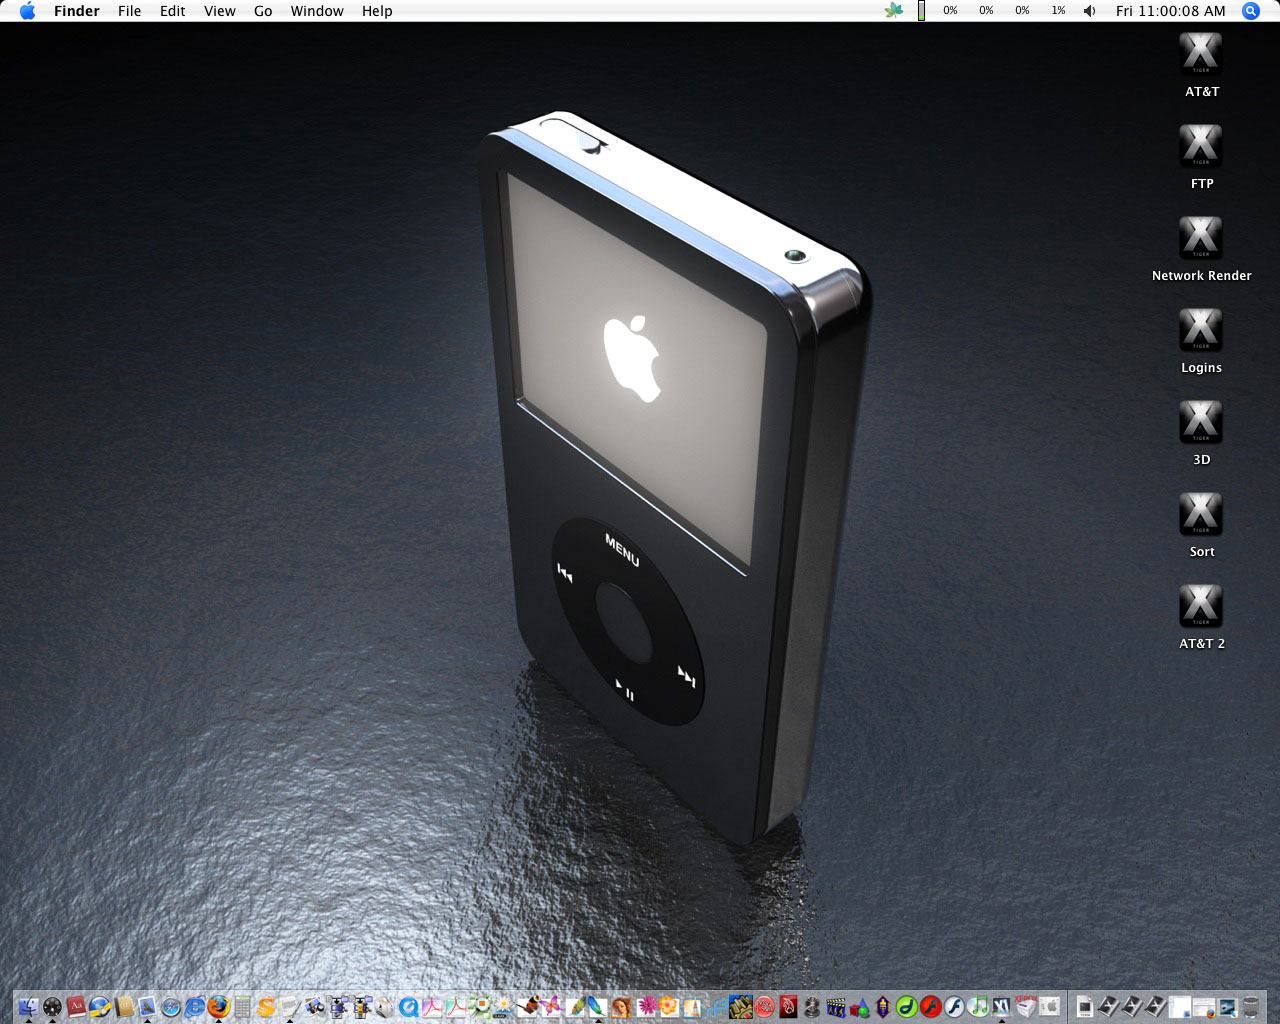The height and width of the screenshot is (1024, 1280).
Task: Open the Finder icon in the Dock
Action: (29, 1006)
